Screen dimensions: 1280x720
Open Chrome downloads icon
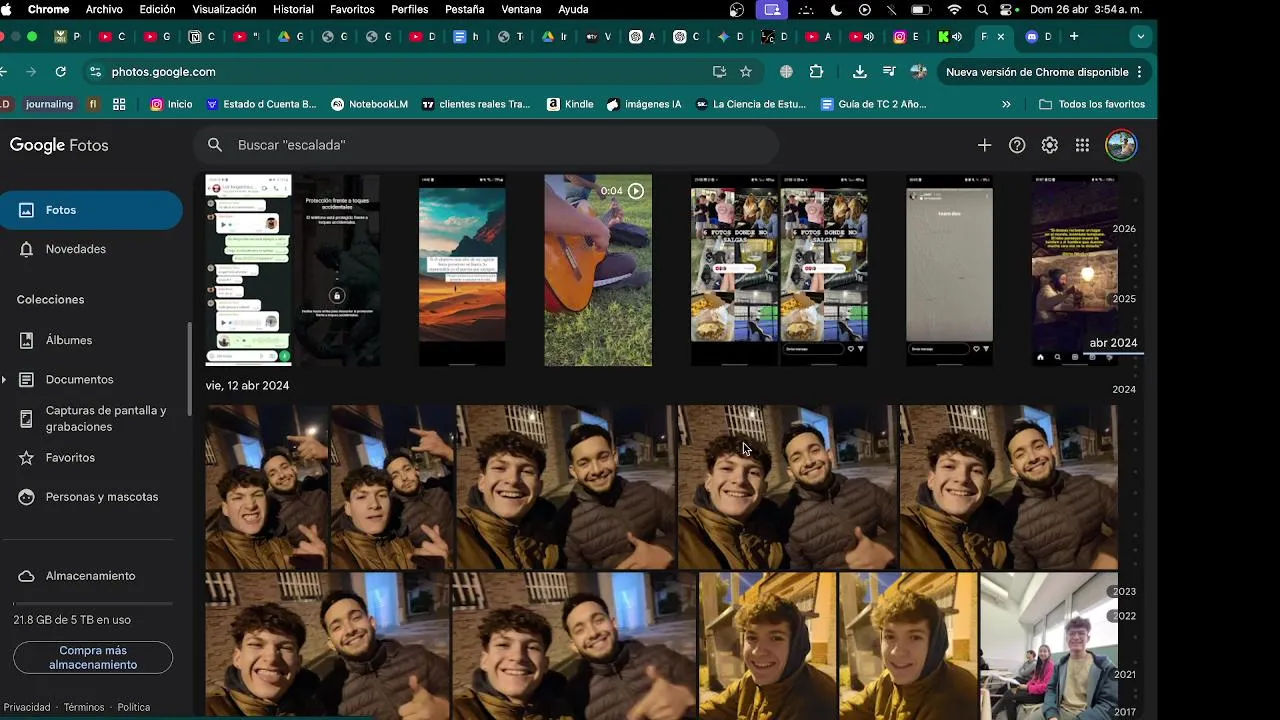point(859,72)
